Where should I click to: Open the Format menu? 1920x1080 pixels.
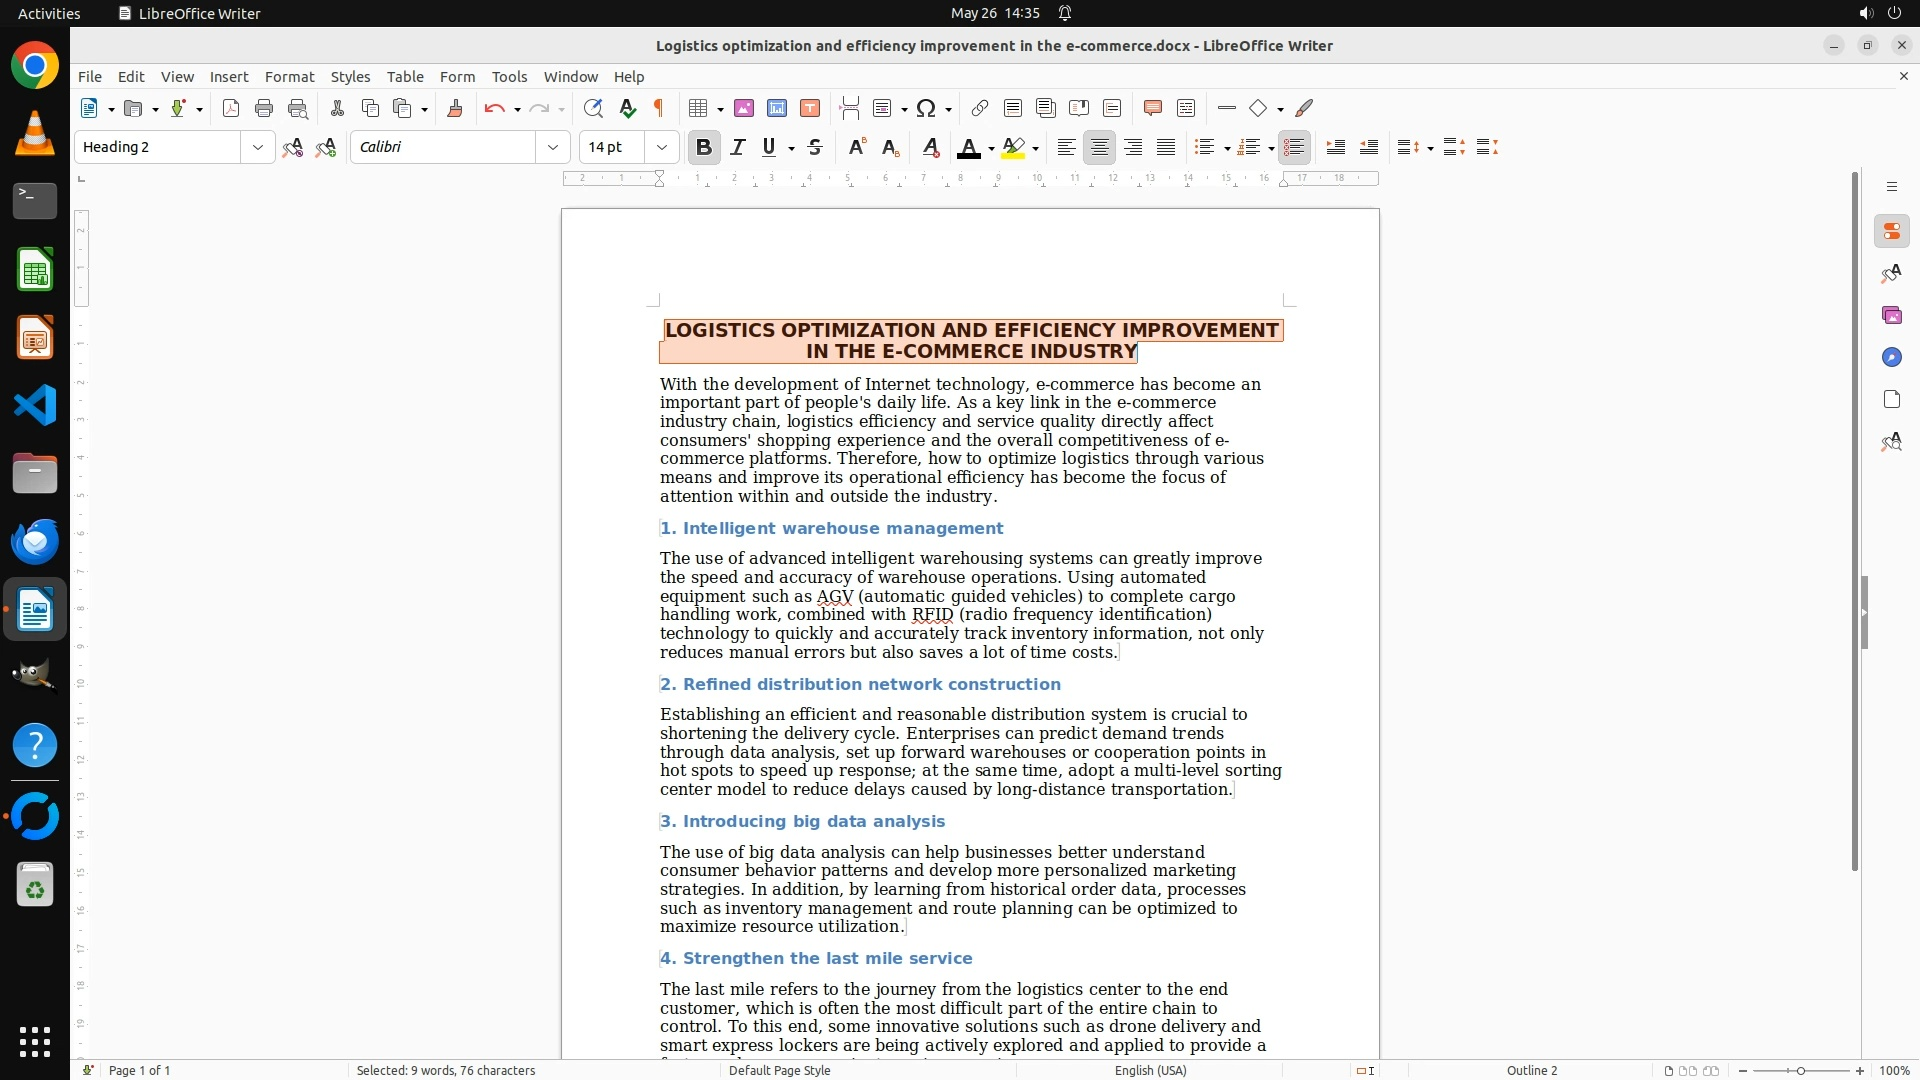289,76
